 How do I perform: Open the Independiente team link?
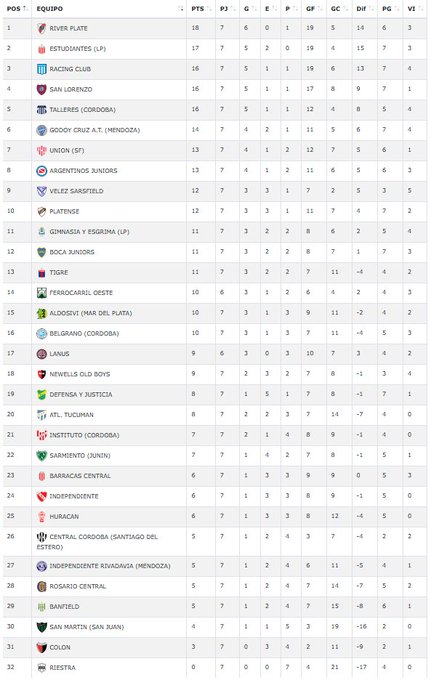tap(74, 496)
